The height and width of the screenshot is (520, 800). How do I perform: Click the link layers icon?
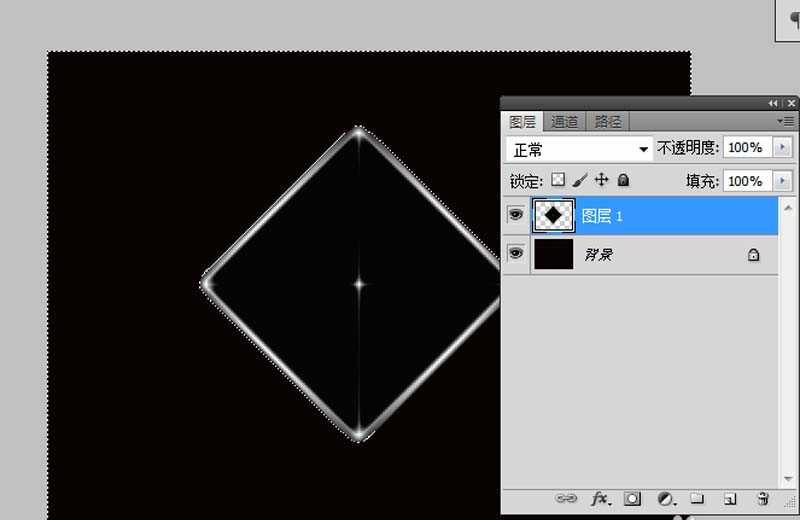[567, 498]
